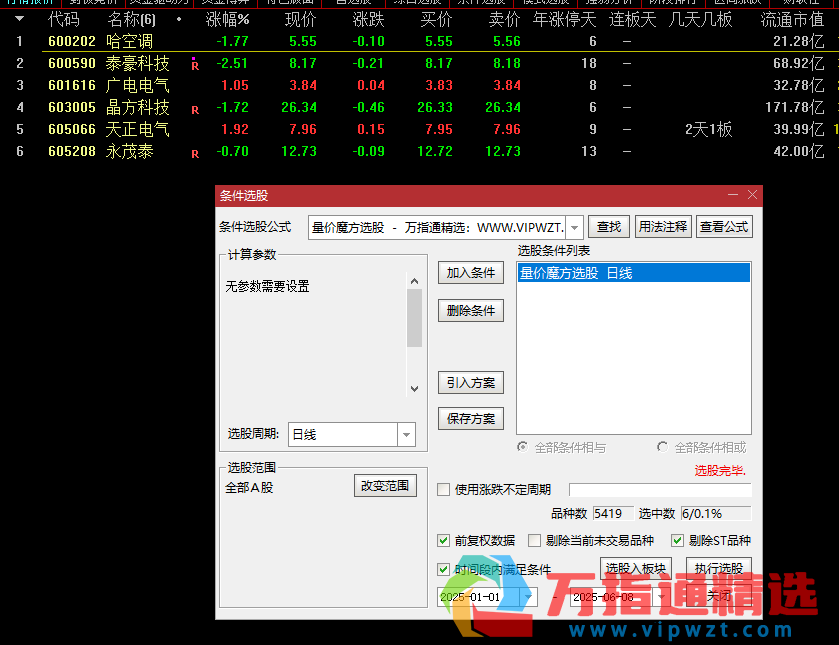This screenshot has width=839, height=645.
Task: Uncheck the 前复权数据 checkbox
Action: 444,540
